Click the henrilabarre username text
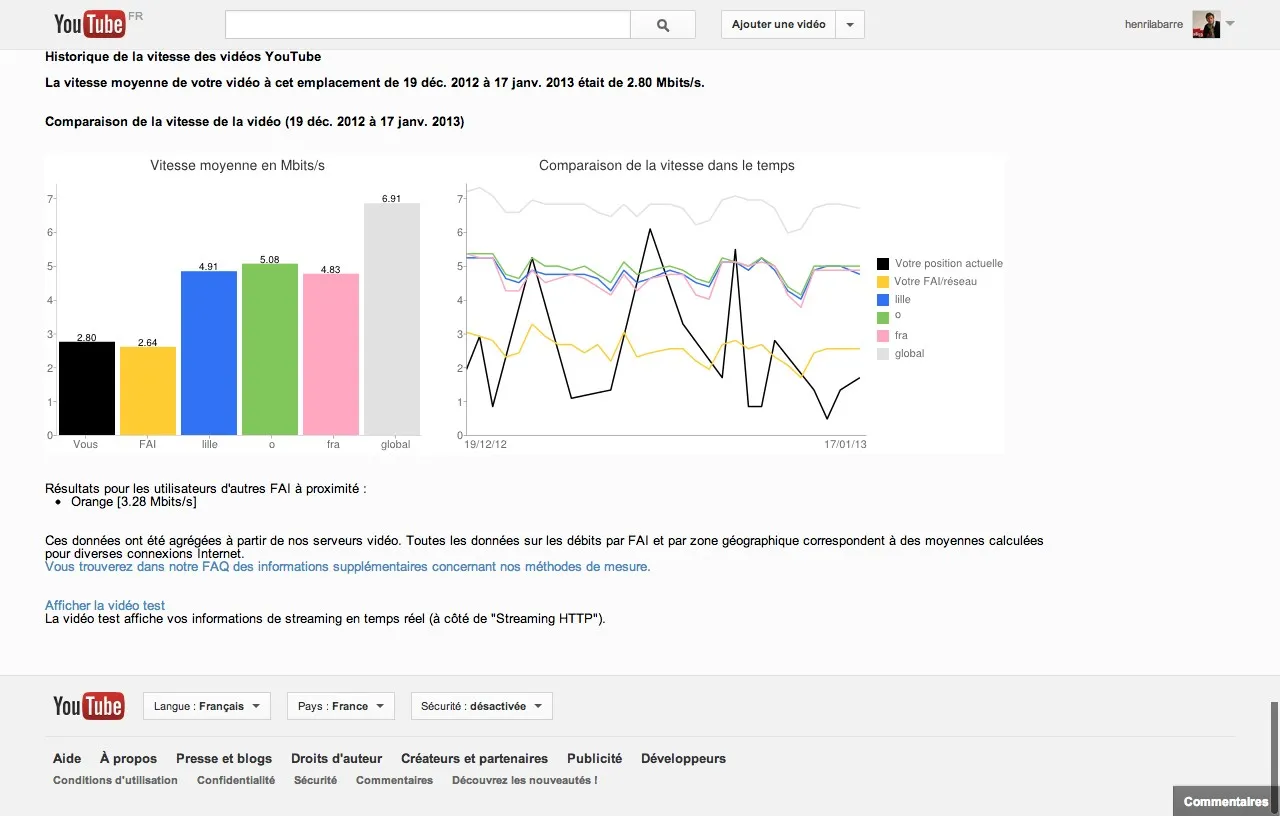This screenshot has width=1280, height=816. click(x=1156, y=24)
